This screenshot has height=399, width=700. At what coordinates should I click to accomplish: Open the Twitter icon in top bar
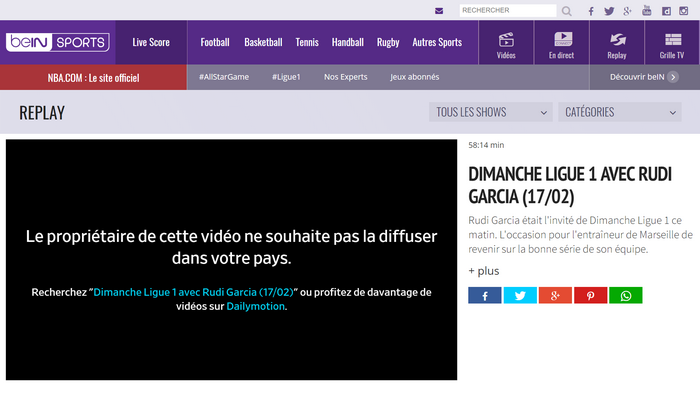point(609,11)
